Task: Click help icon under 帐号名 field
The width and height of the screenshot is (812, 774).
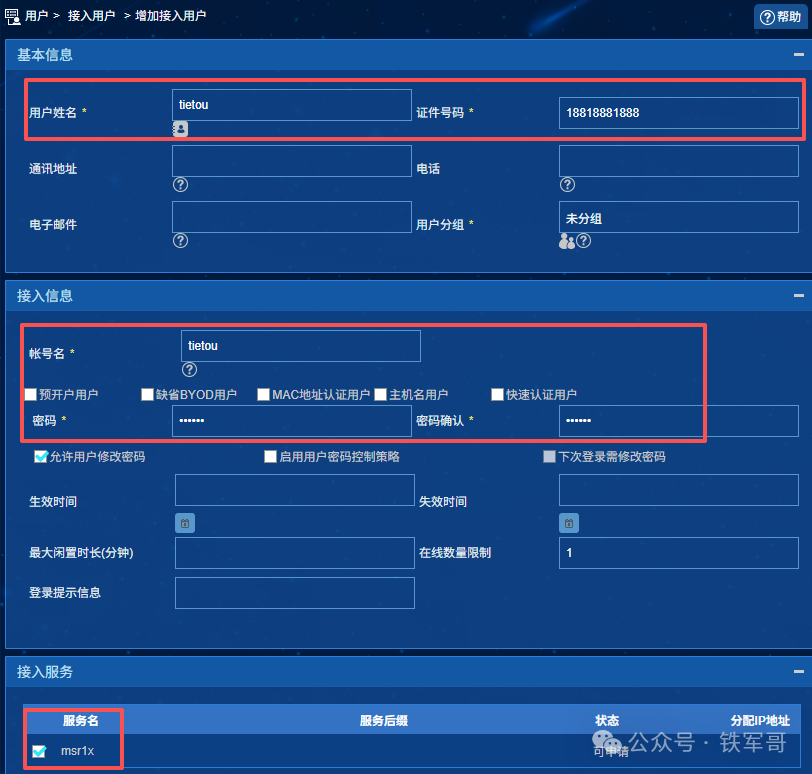Action: (189, 370)
